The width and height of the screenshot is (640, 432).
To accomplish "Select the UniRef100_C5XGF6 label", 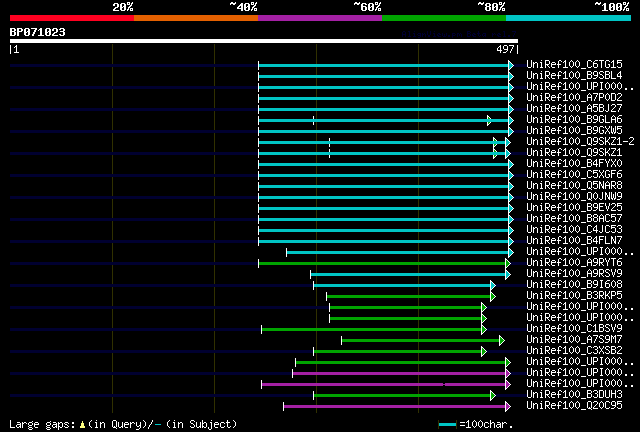I will coord(574,174).
